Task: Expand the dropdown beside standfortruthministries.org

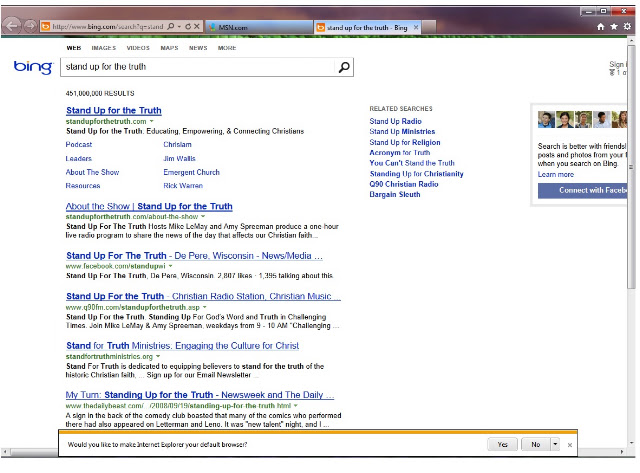Action: click(158, 357)
